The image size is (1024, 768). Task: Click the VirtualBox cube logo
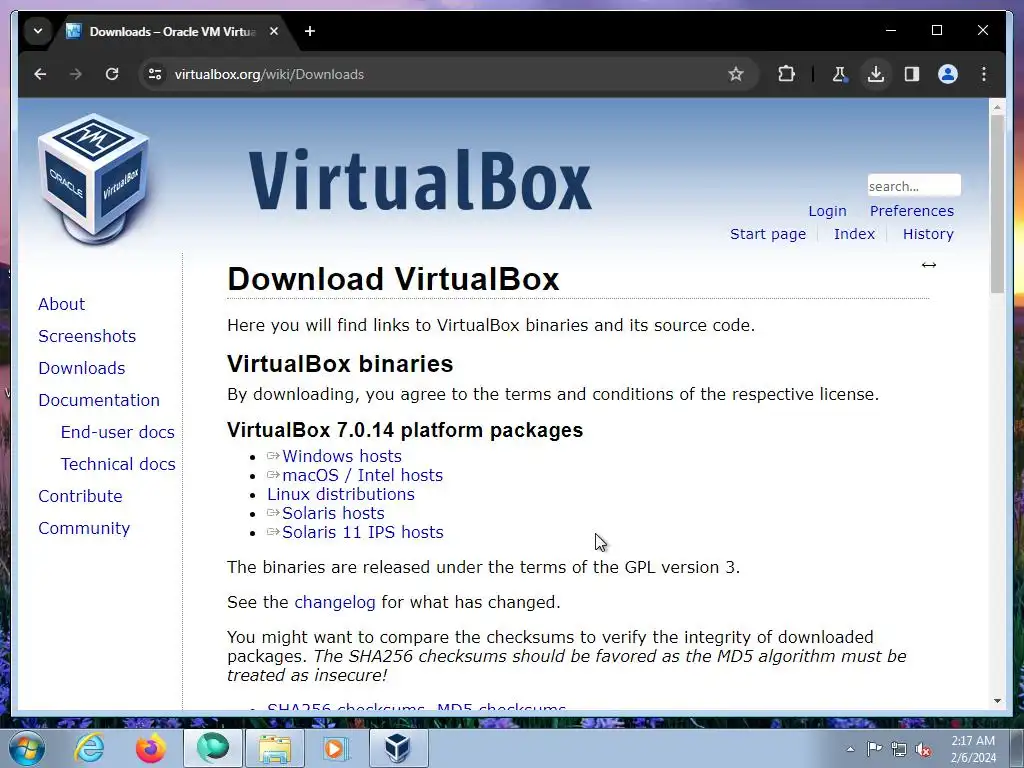click(93, 178)
